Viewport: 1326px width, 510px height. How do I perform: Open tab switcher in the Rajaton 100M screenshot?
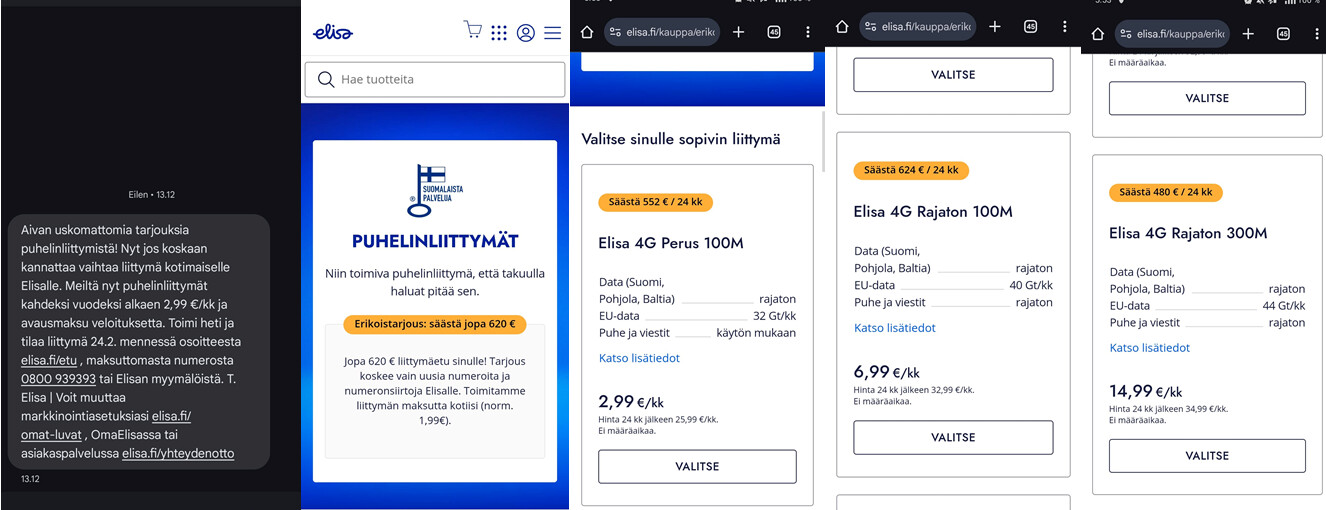[1030, 27]
